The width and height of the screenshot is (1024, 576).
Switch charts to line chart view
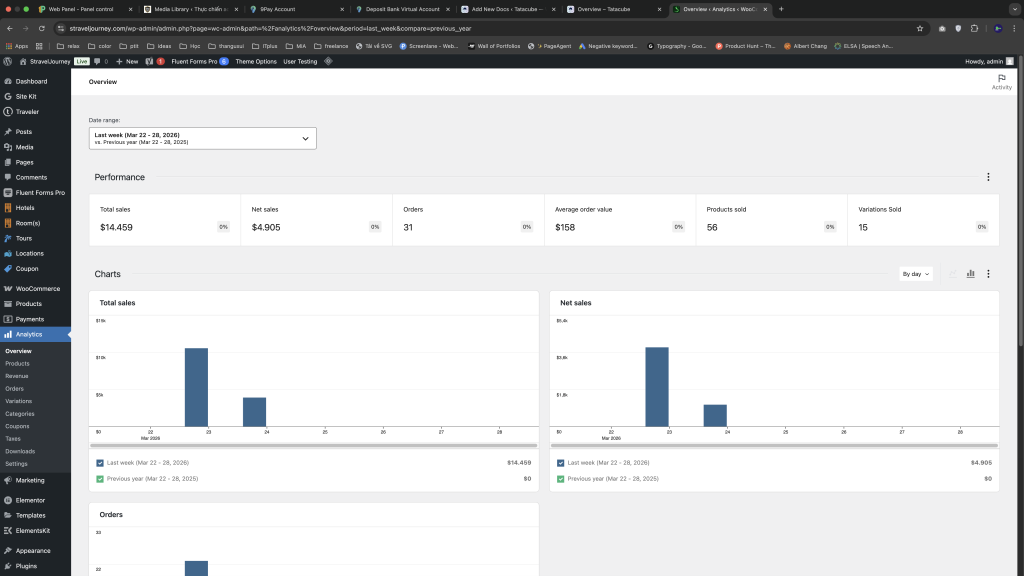(953, 274)
